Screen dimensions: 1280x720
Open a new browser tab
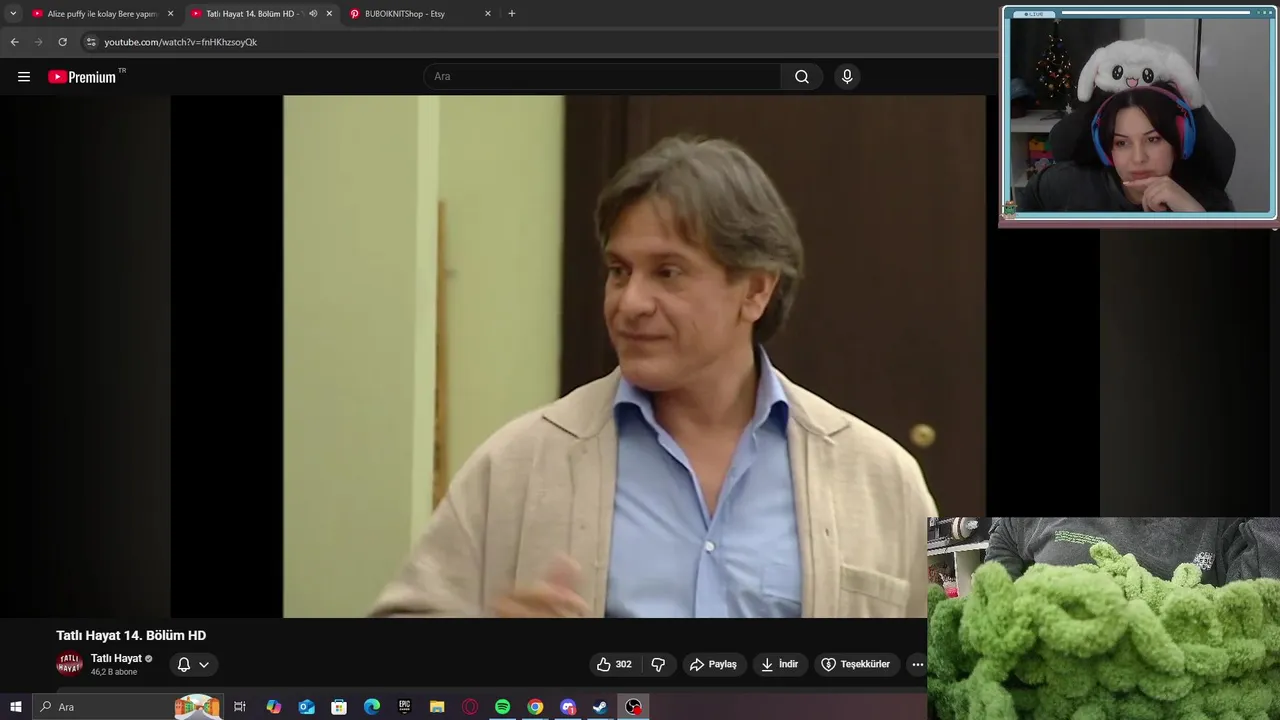511,14
